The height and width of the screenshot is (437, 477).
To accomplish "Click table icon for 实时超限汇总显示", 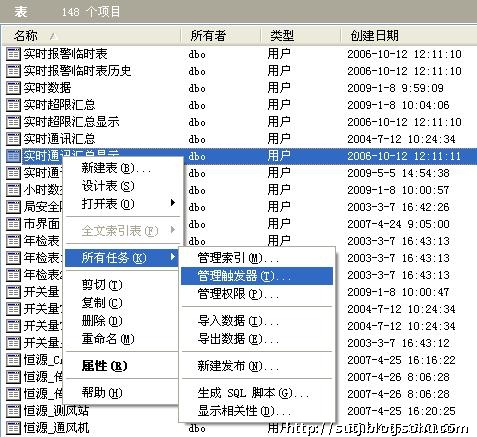I will [x=13, y=122].
